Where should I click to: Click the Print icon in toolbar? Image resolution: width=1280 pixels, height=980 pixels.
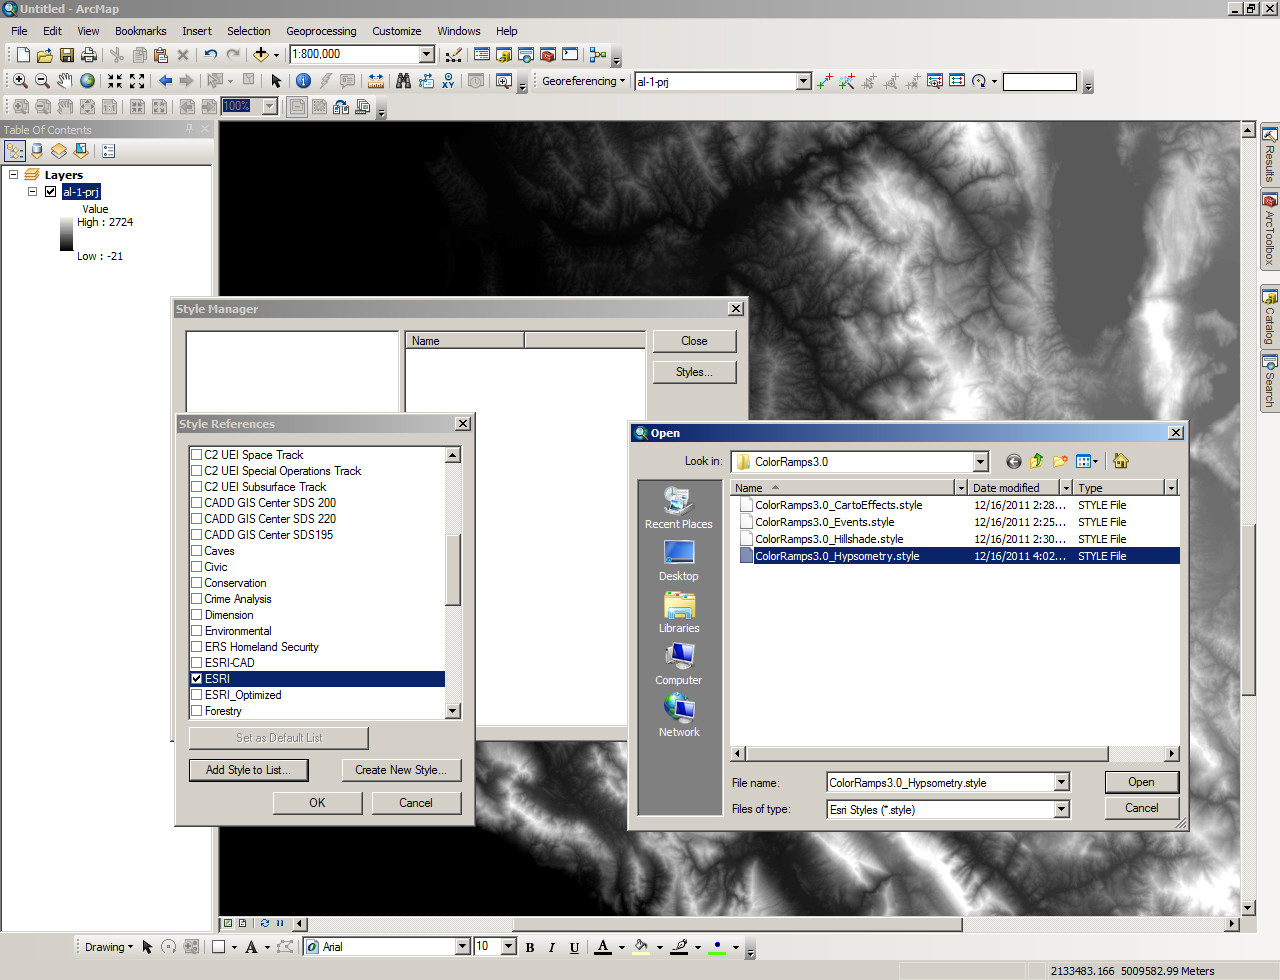89,55
